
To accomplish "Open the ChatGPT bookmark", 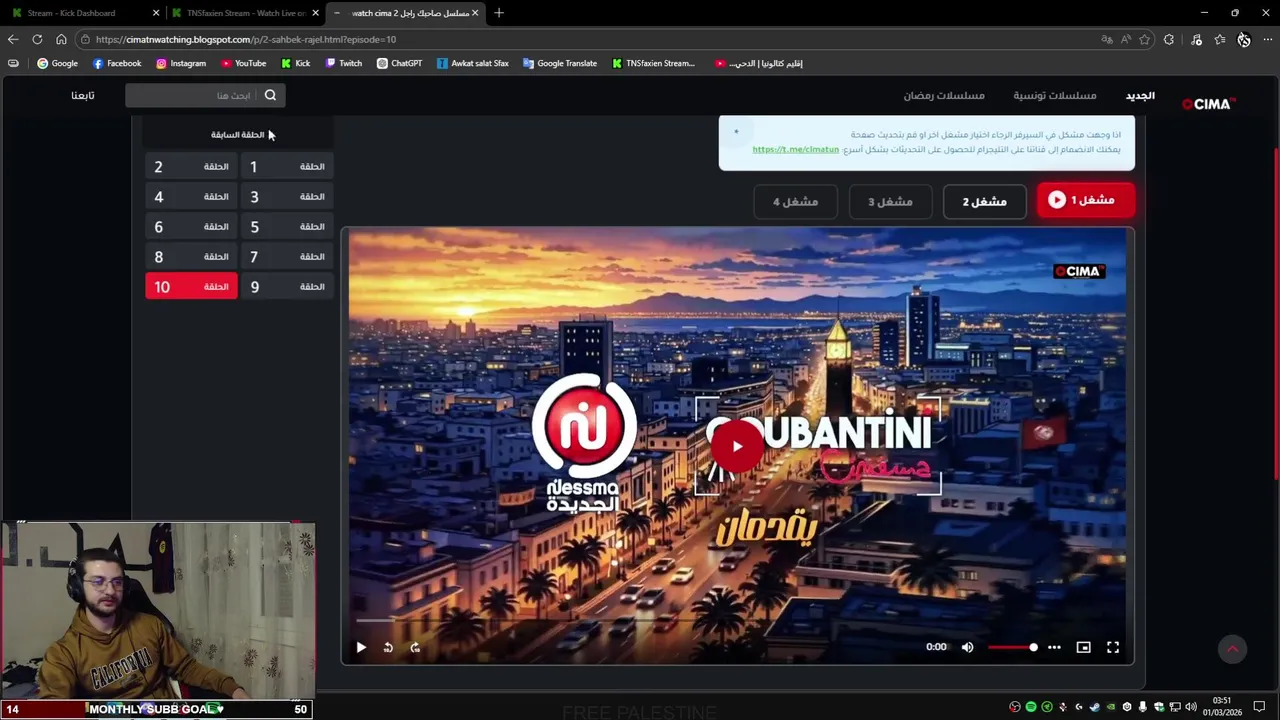I will click(399, 63).
